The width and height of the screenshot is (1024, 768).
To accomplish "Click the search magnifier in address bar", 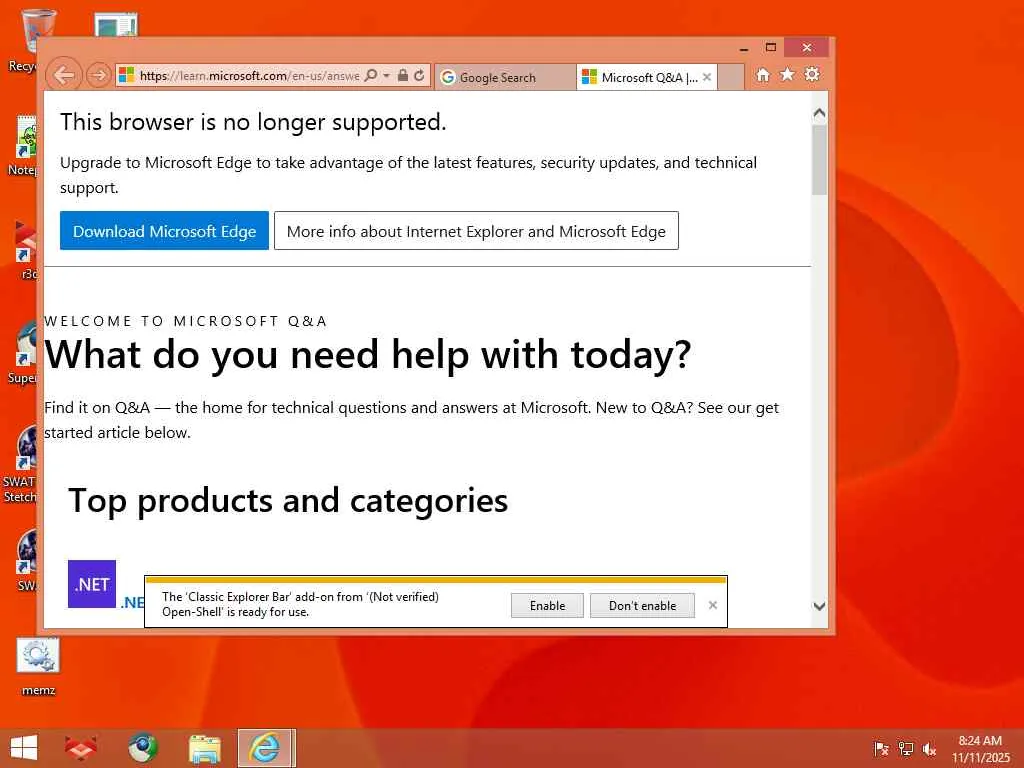I will tap(370, 76).
